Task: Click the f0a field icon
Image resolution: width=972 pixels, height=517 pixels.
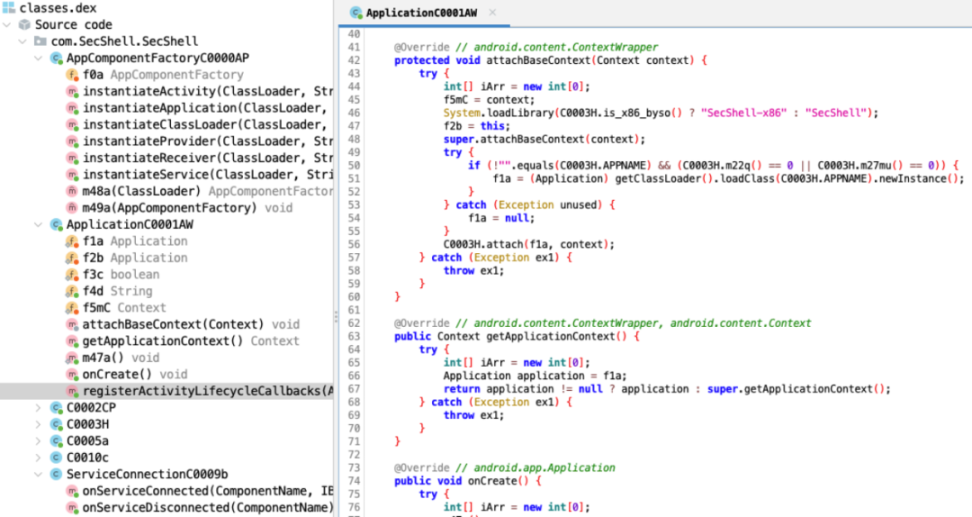Action: pyautogui.click(x=72, y=75)
